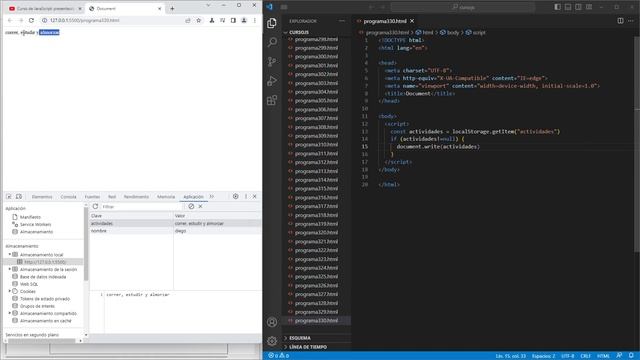Open programa312.html in the explorer

click(316, 162)
